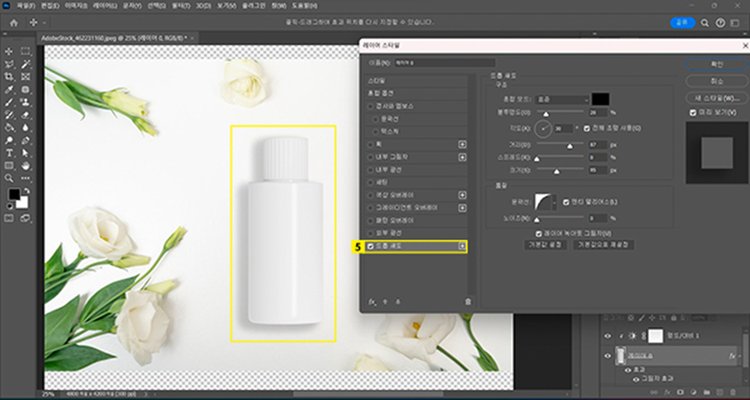750x400 pixels.
Task: Toggle the 드롭 섀도 (Drop Shadow) checkbox
Action: (x=371, y=246)
